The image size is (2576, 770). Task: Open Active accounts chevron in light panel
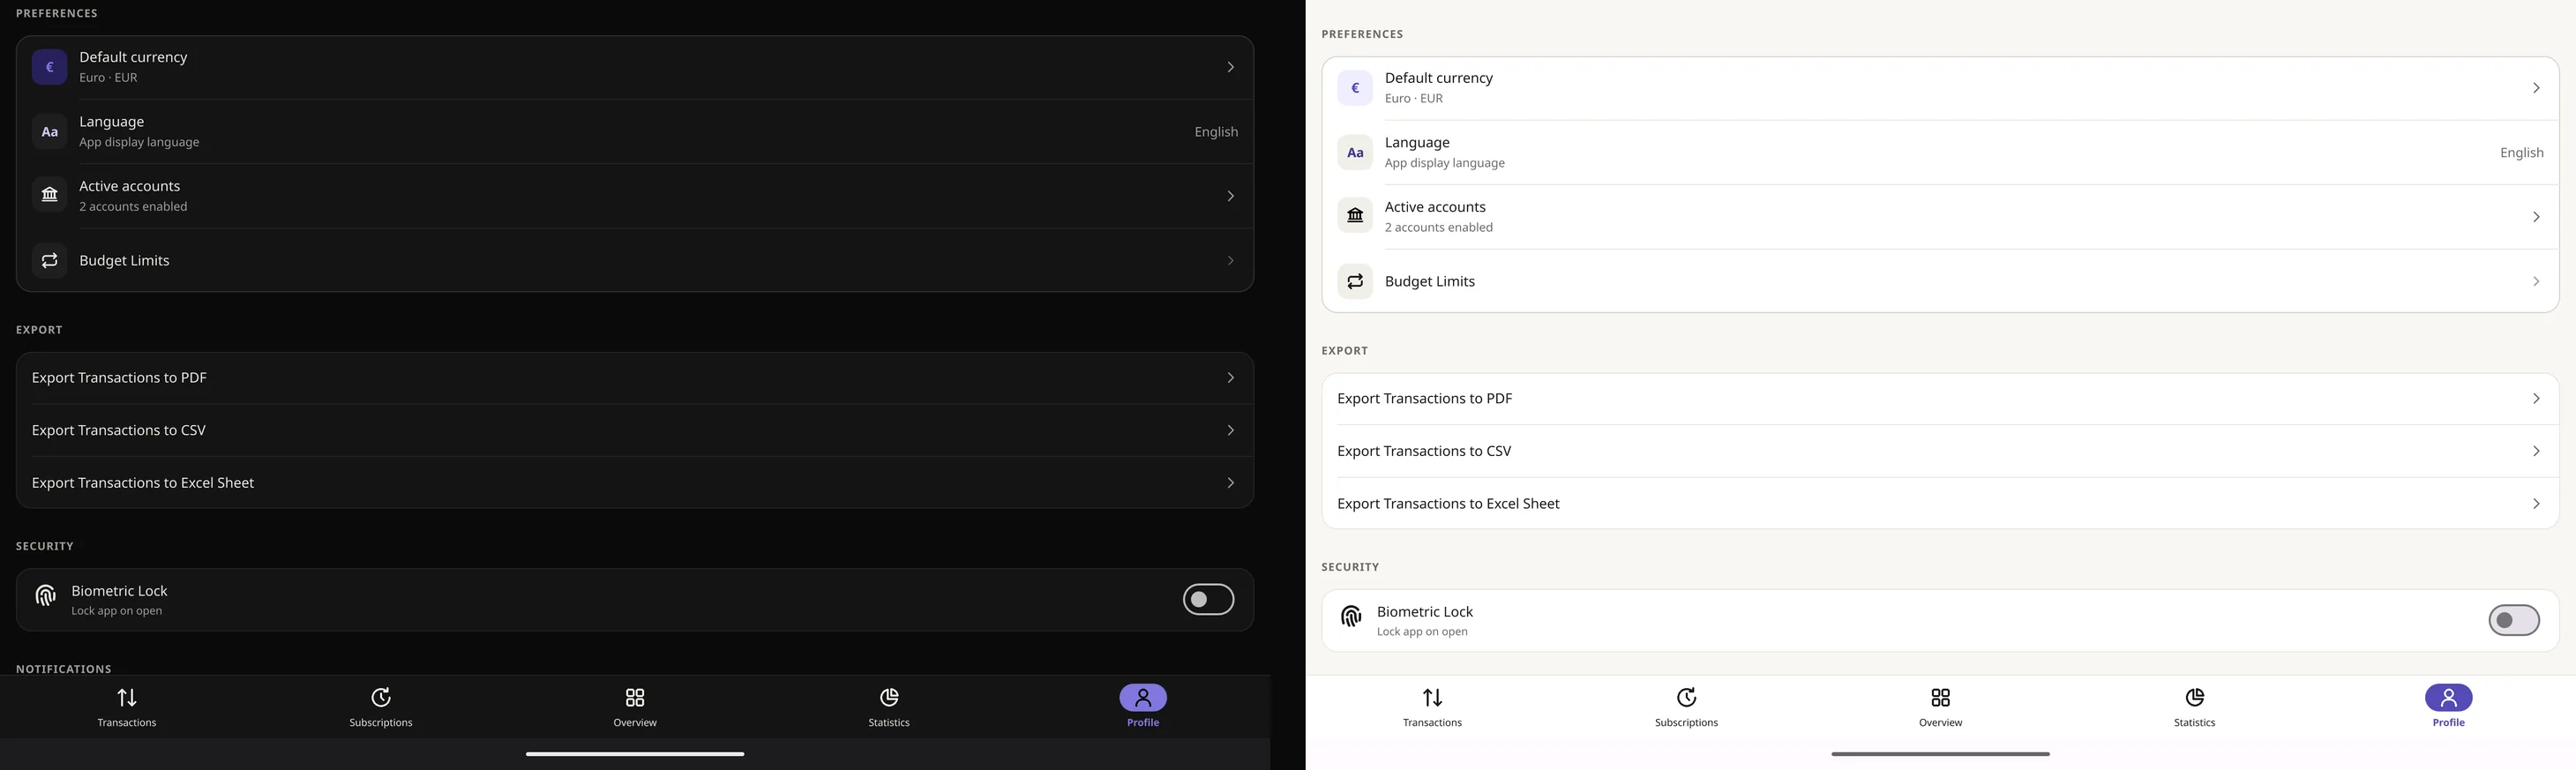point(2536,217)
